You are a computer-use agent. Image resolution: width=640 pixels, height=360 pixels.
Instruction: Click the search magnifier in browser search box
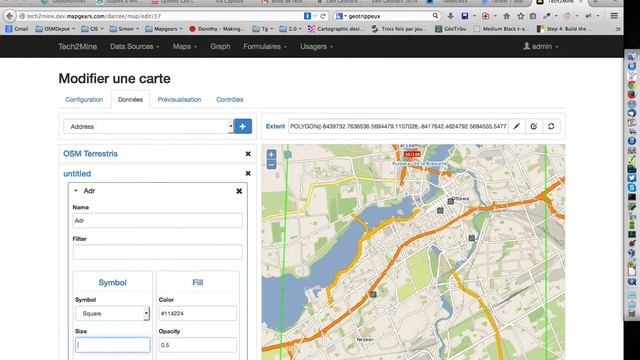click(x=436, y=16)
